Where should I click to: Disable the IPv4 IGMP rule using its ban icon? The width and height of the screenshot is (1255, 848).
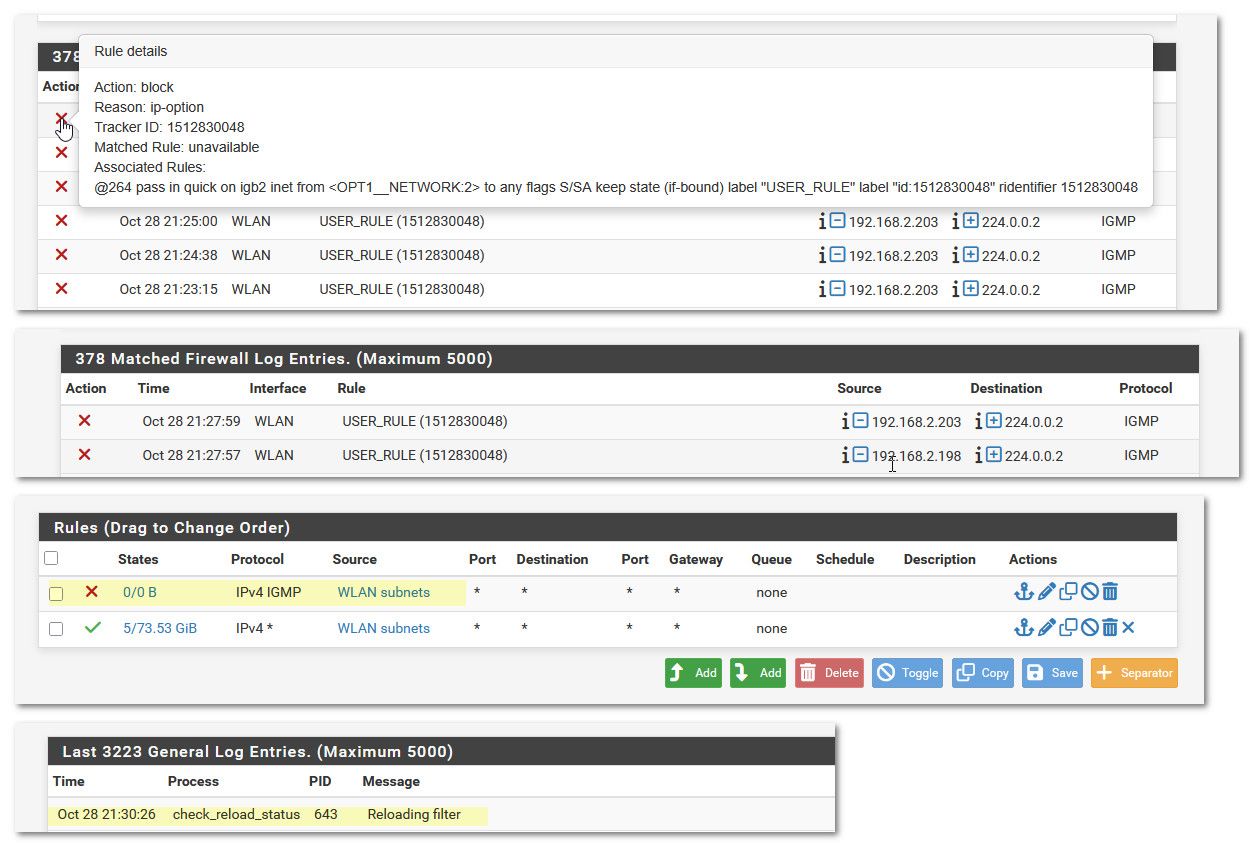click(1089, 592)
